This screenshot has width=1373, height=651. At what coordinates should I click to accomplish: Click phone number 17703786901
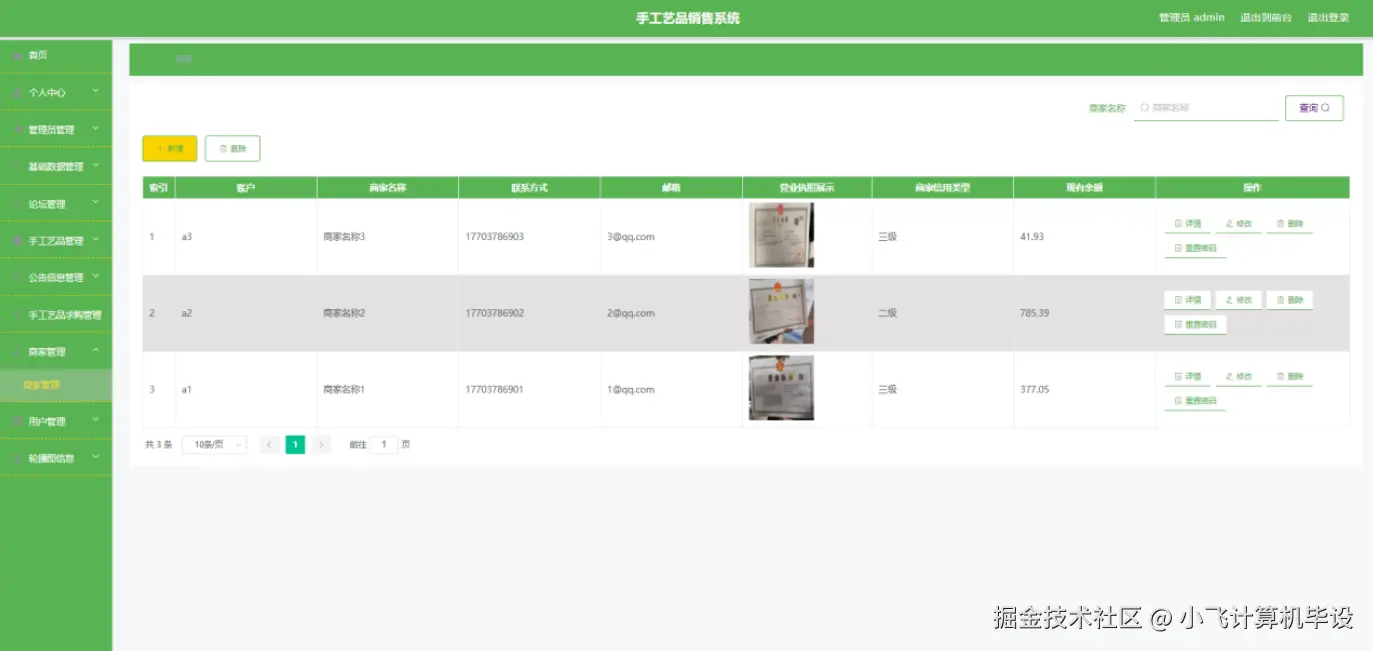[494, 389]
